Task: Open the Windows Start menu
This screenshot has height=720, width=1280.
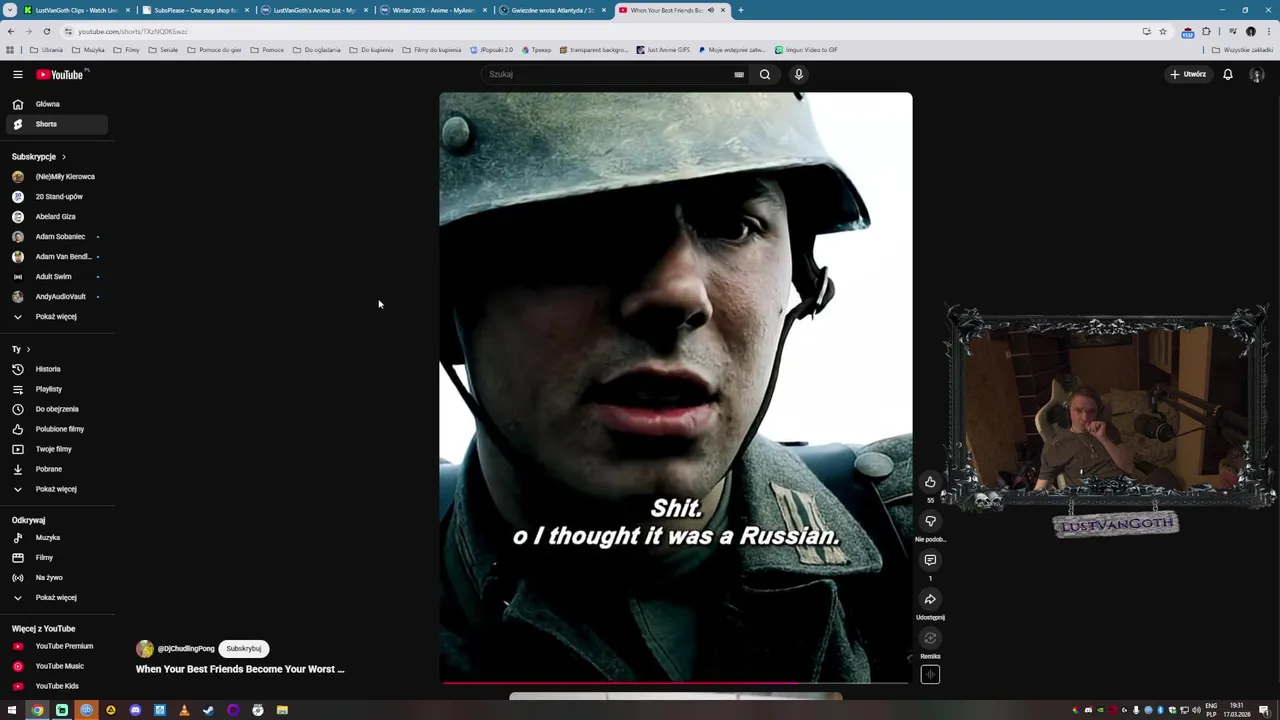Action: pos(12,710)
